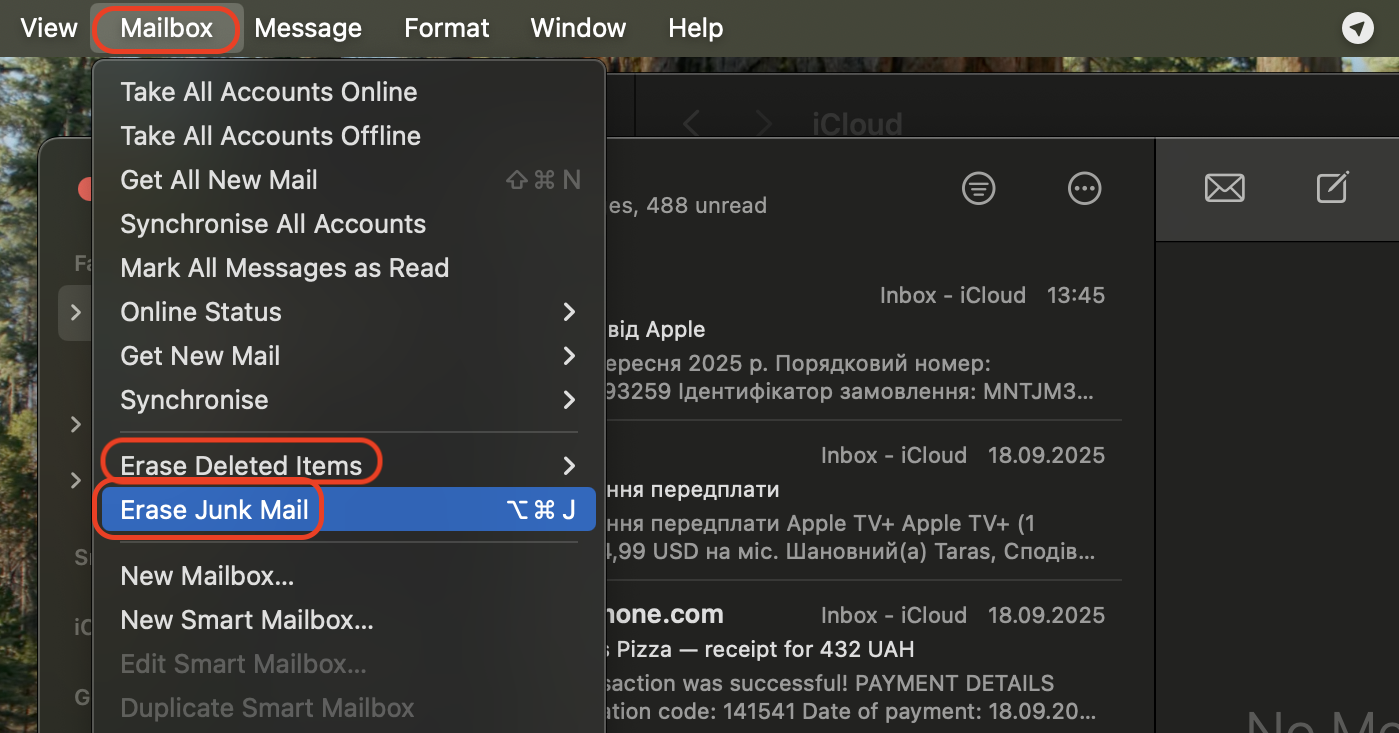Expand the sidebar mailbox chevron
The width and height of the screenshot is (1399, 733).
[x=75, y=312]
